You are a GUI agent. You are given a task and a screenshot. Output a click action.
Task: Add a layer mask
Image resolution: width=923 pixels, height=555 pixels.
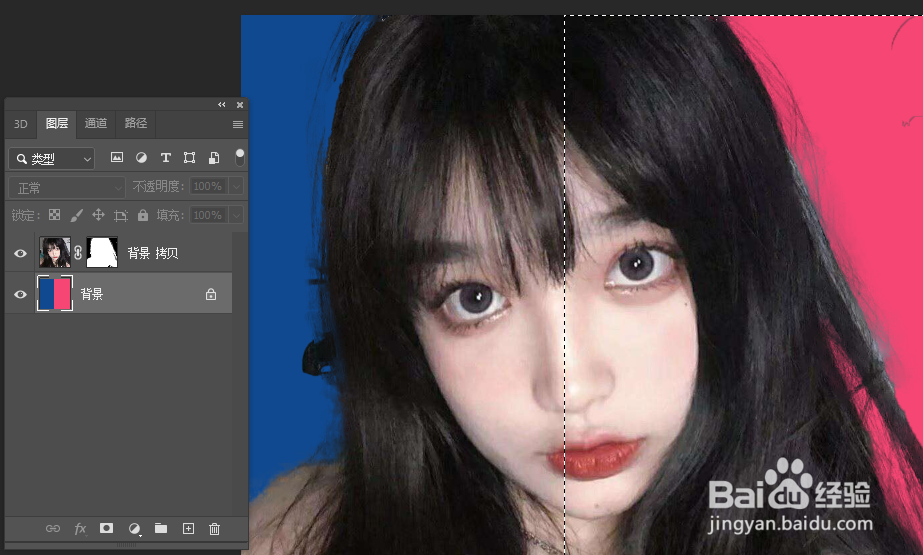click(107, 528)
